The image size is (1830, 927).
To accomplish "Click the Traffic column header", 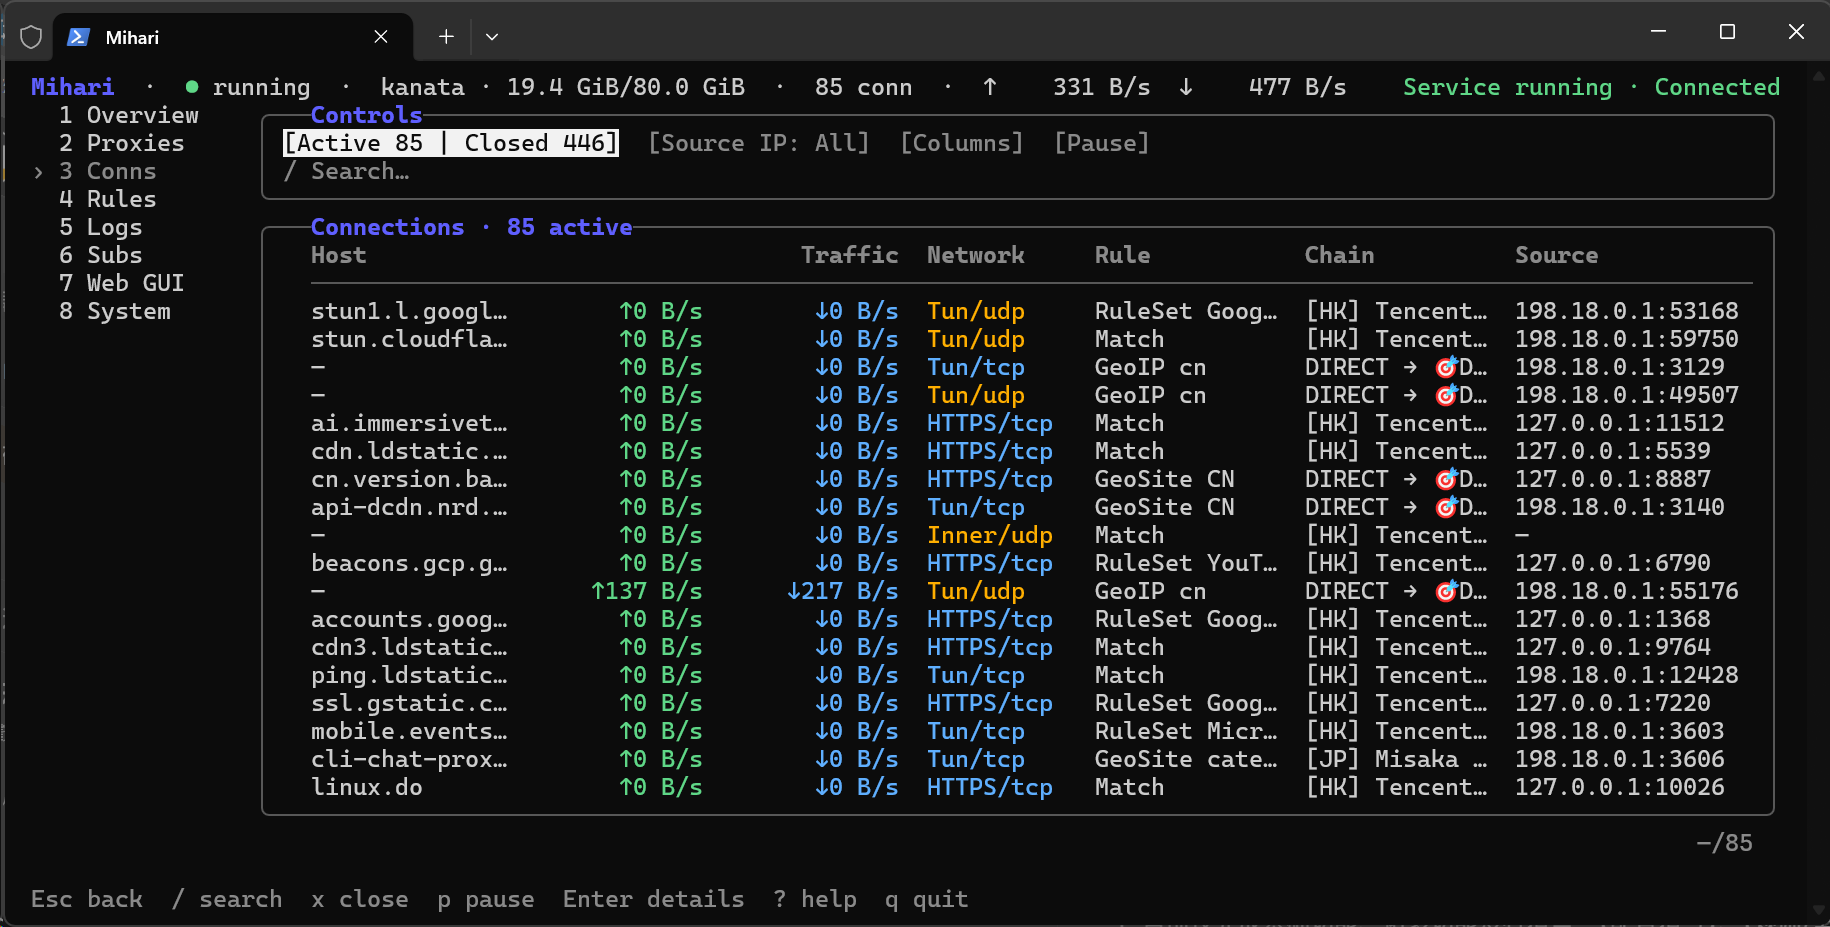I will click(850, 255).
